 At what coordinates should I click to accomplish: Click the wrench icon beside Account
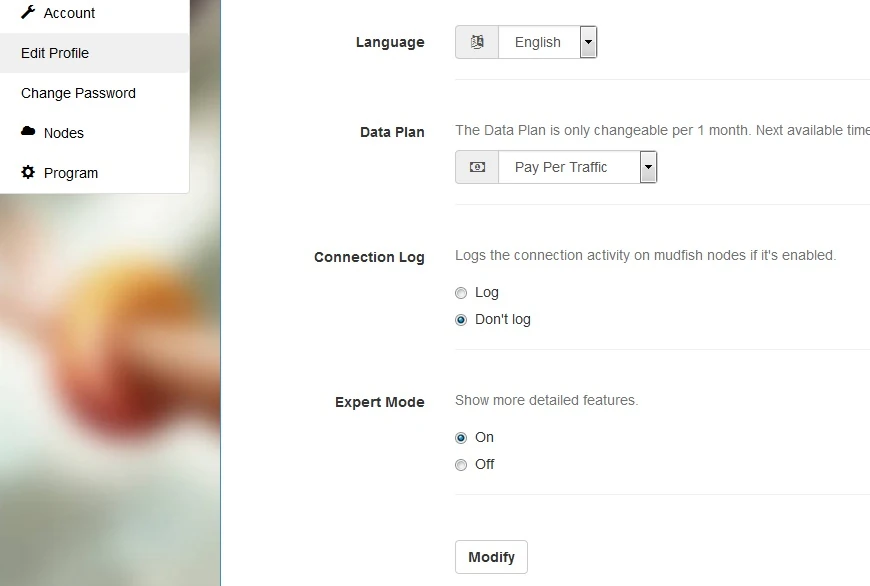[x=28, y=12]
